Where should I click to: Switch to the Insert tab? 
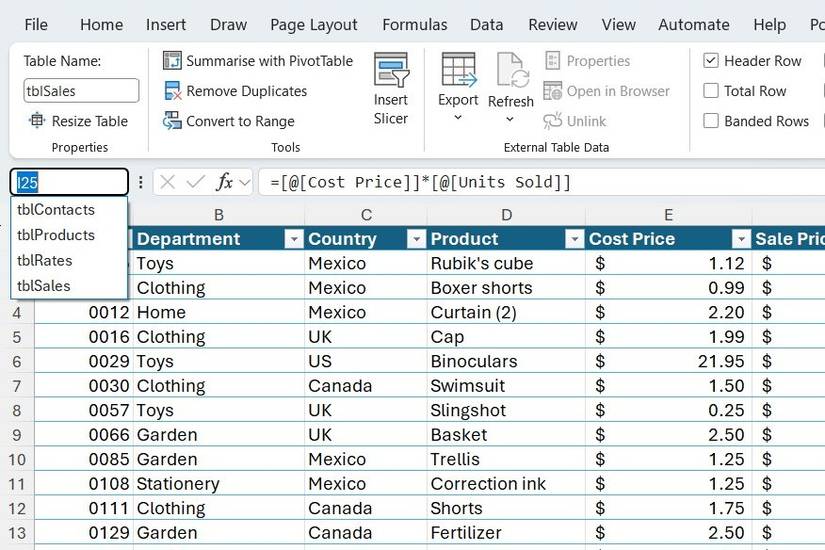click(x=166, y=25)
